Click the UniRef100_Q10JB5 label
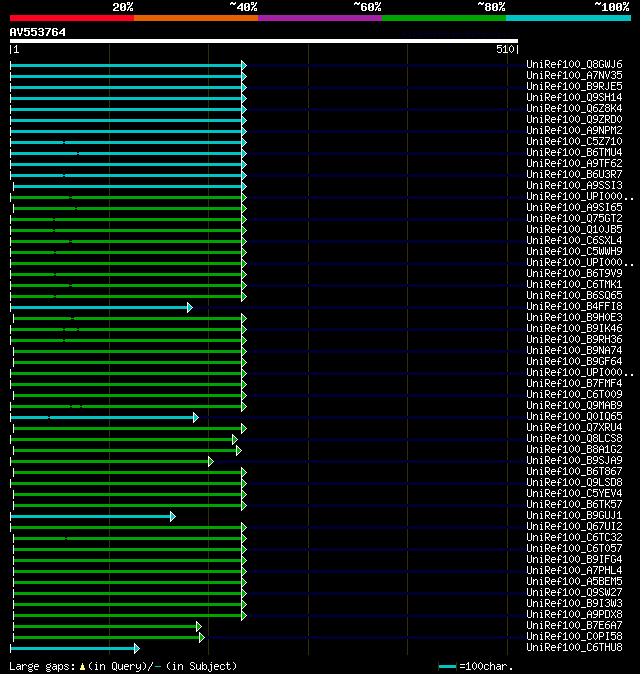The image size is (640, 674). [x=574, y=230]
